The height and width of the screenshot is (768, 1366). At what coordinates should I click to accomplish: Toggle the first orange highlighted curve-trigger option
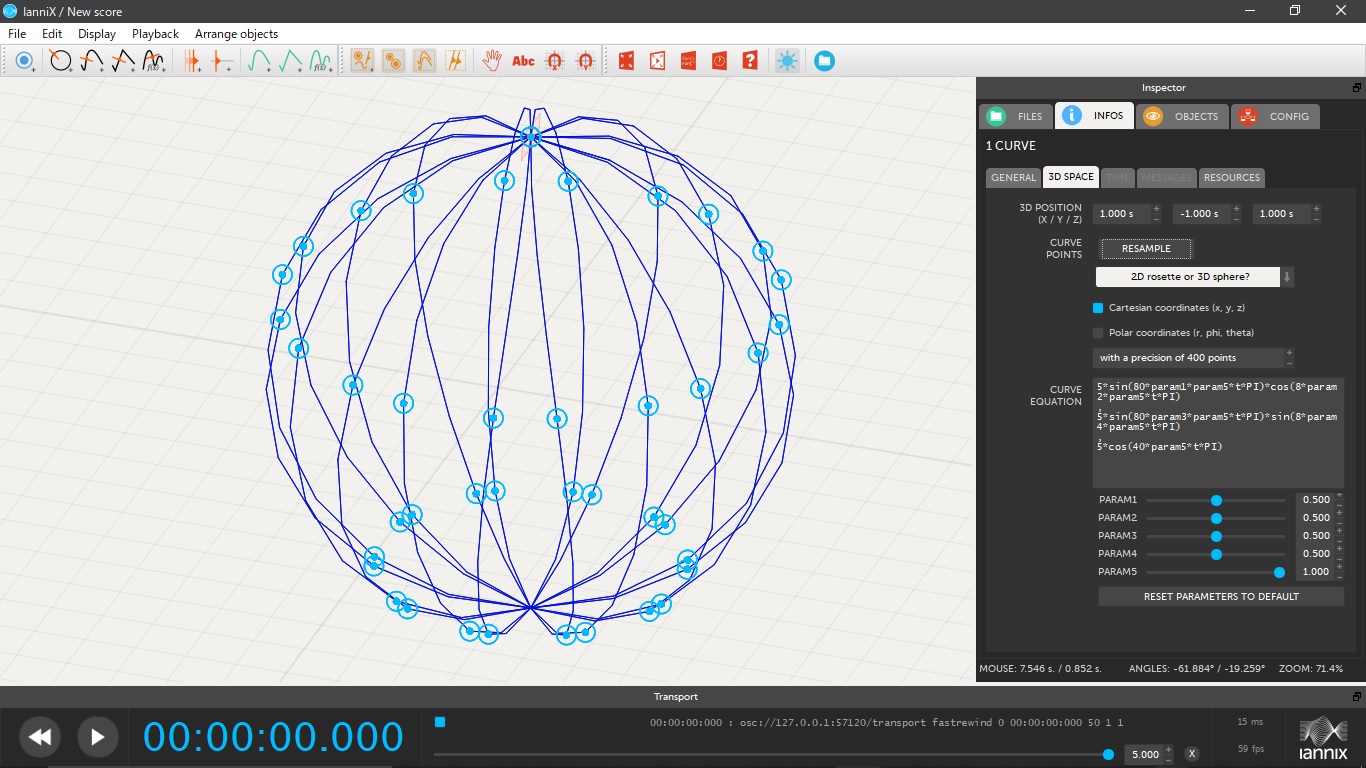[362, 61]
